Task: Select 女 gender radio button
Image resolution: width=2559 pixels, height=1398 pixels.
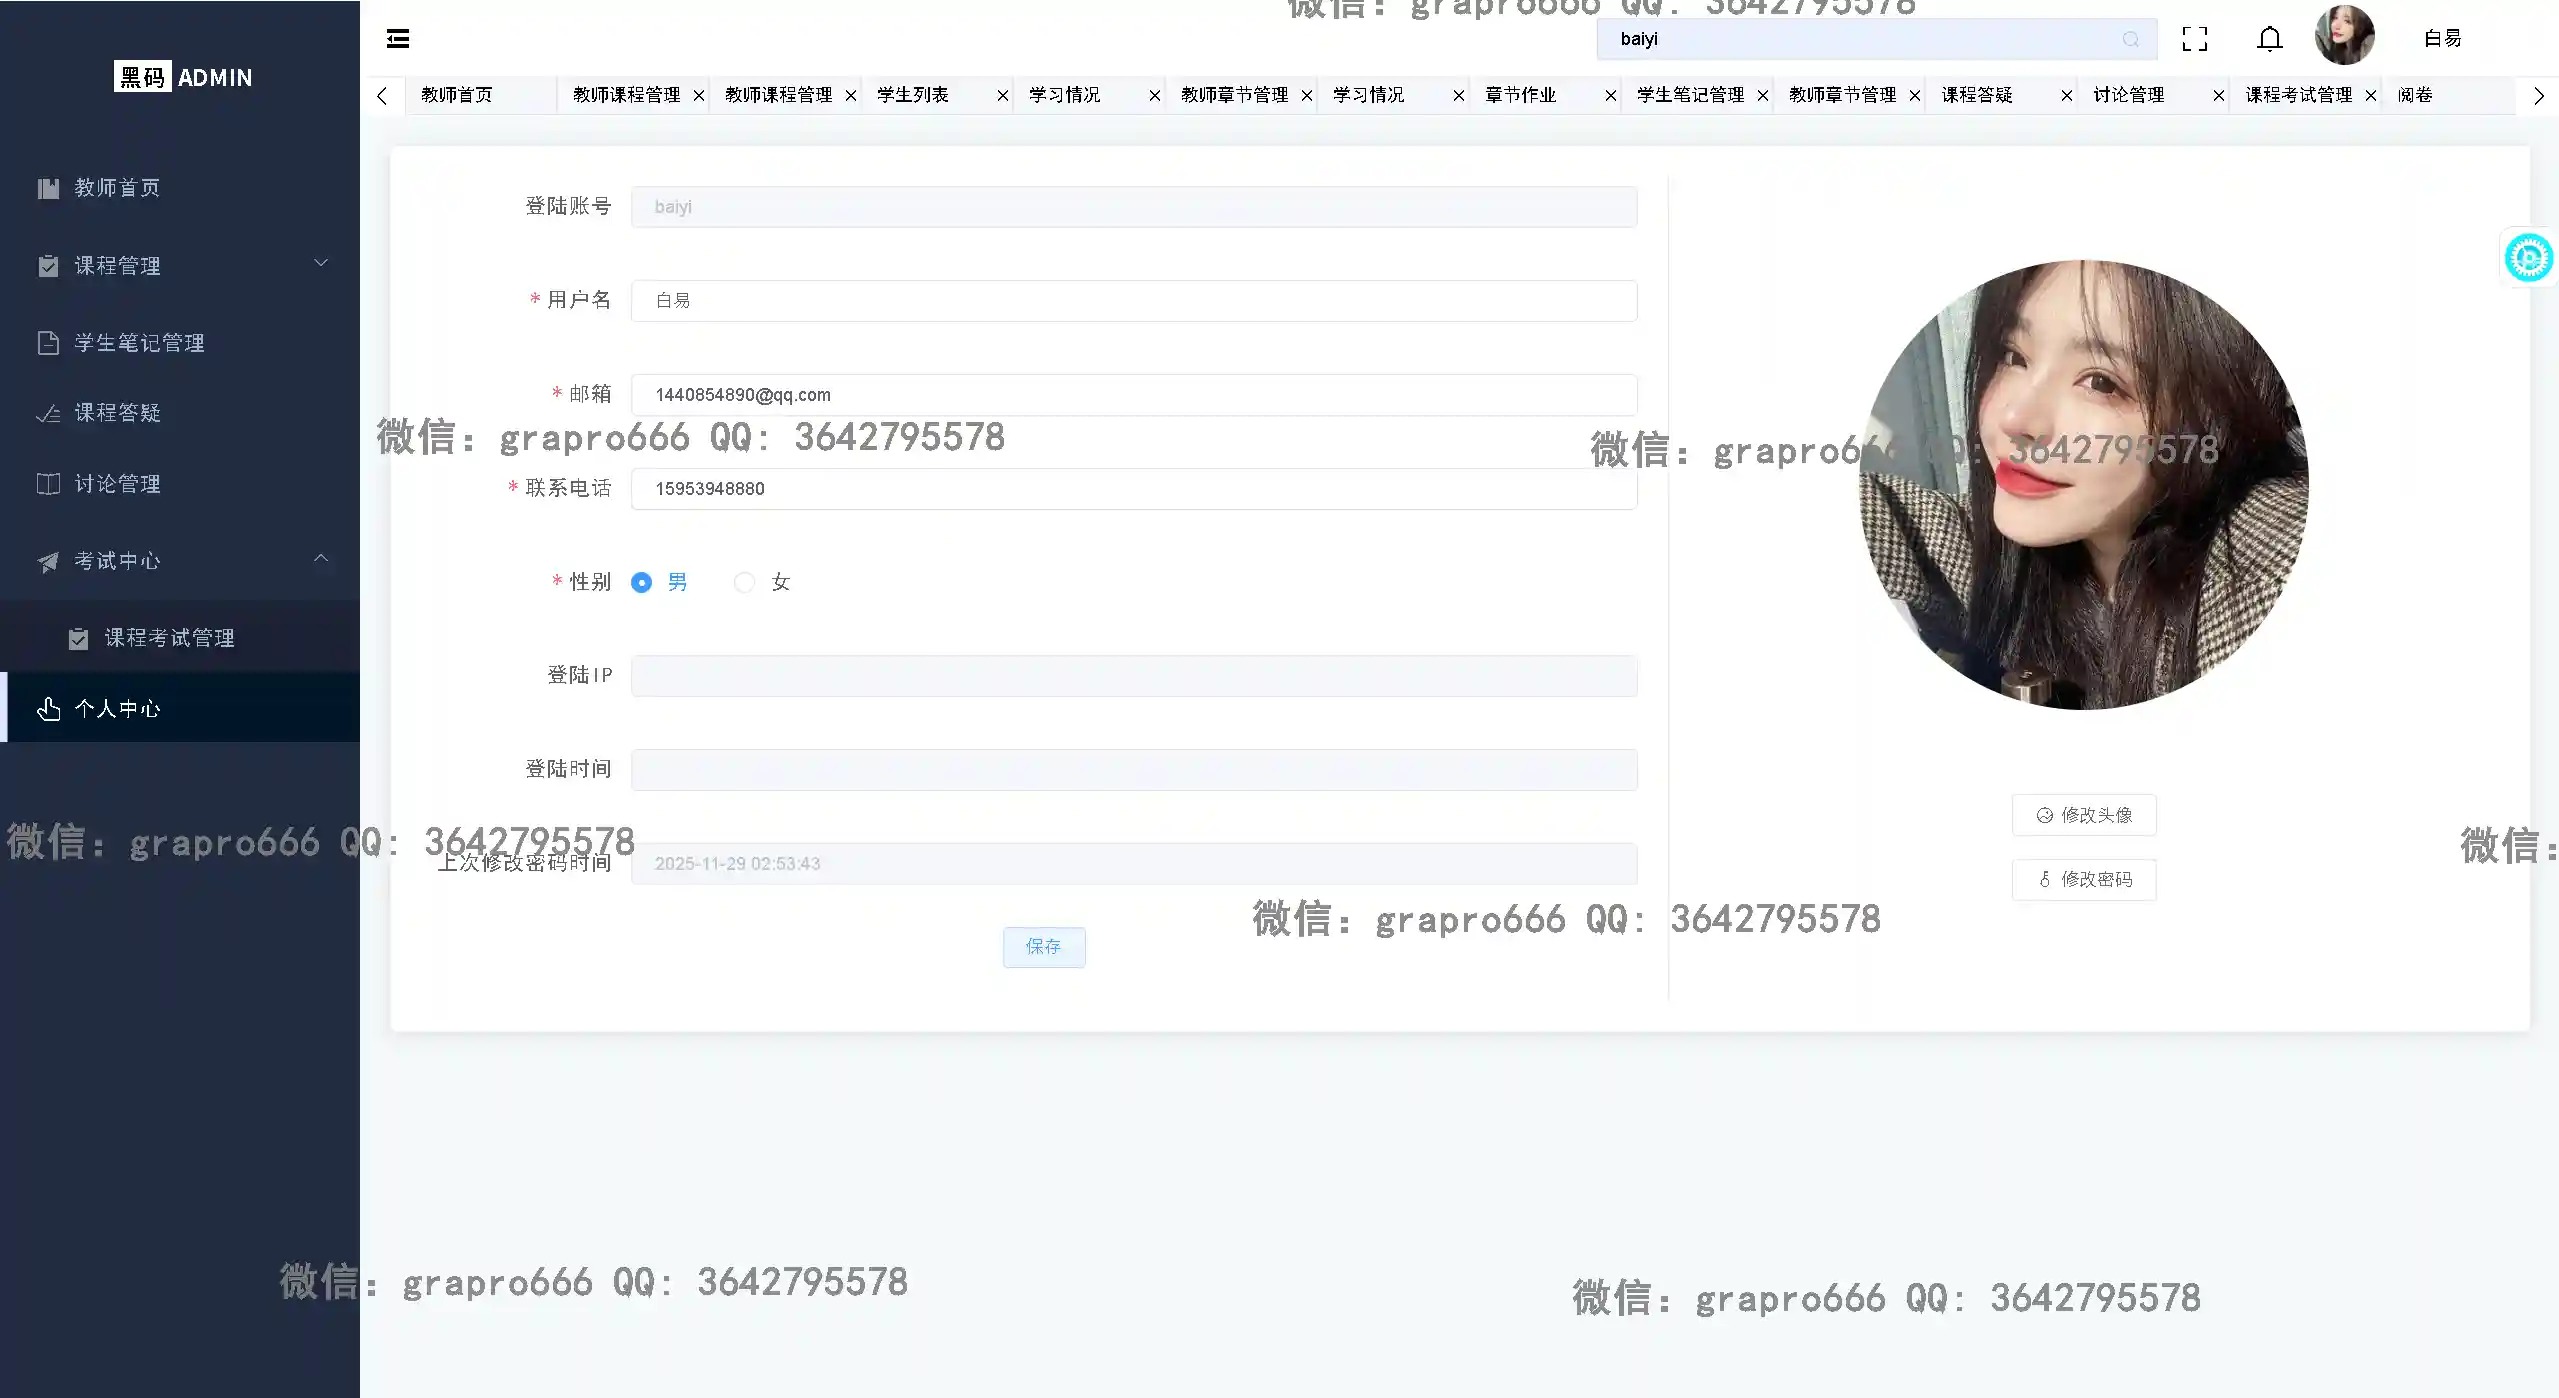Action: pyautogui.click(x=744, y=583)
